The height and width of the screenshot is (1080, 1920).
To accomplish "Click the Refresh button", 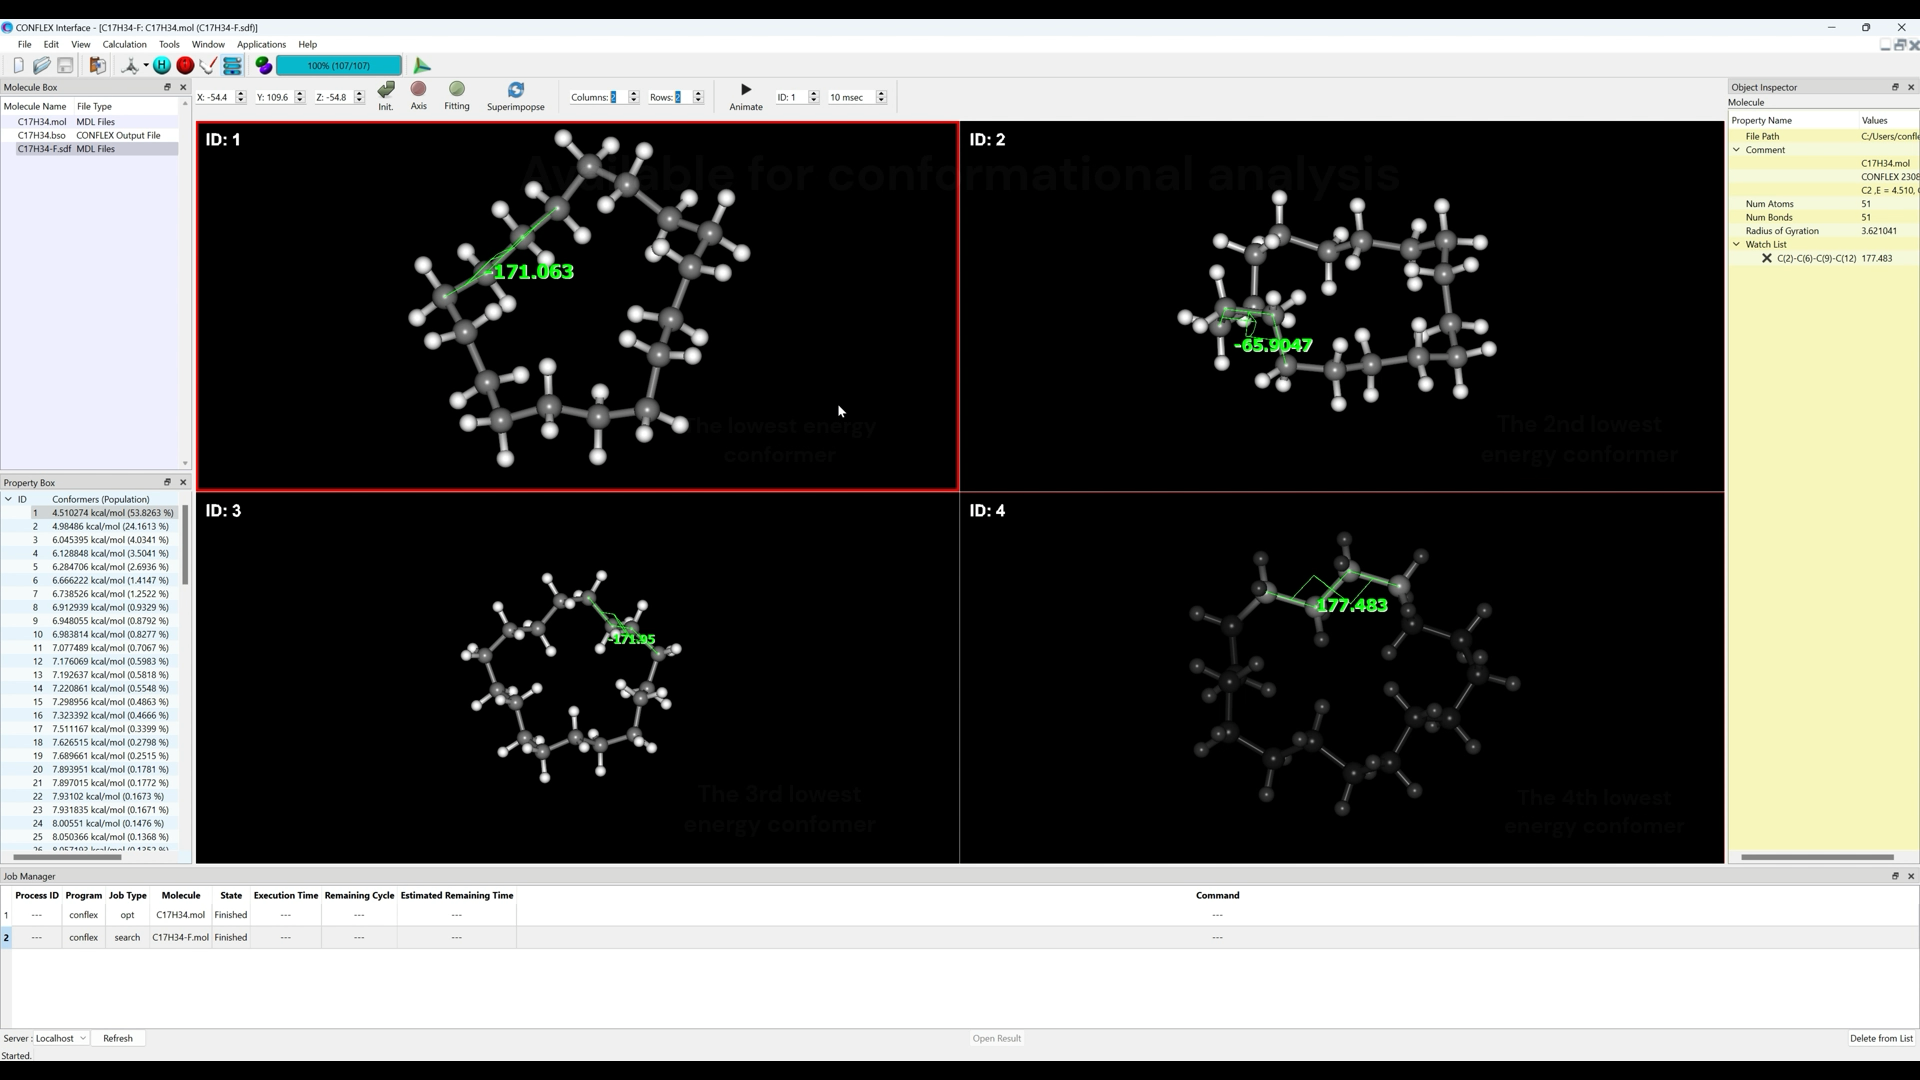I will pyautogui.click(x=118, y=1038).
